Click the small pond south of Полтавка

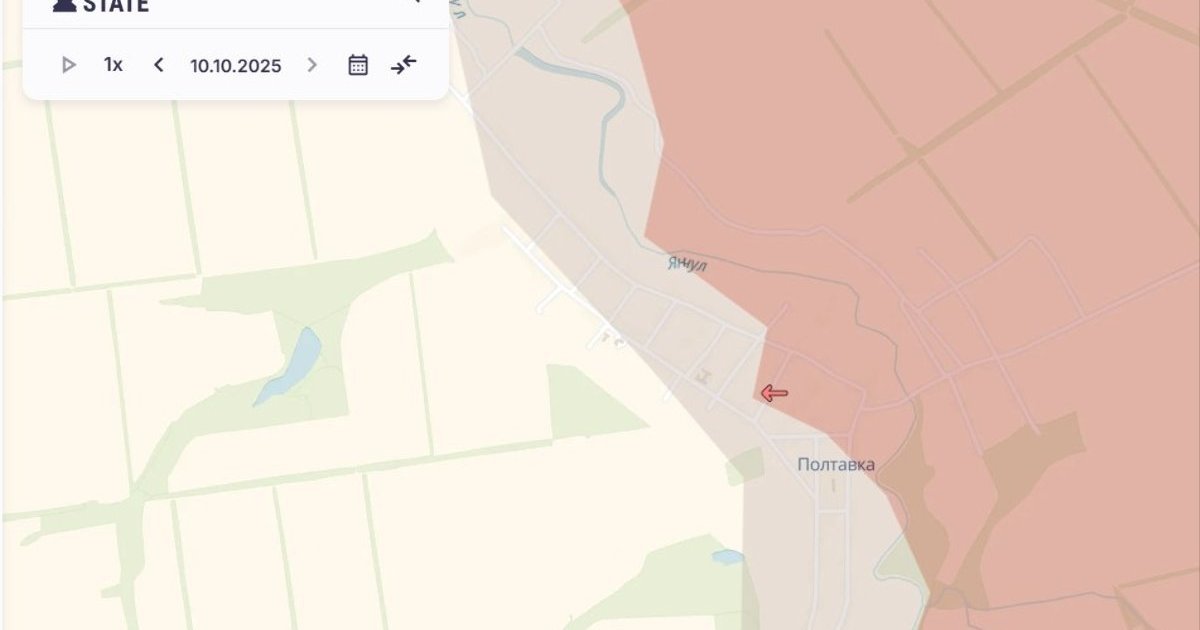(727, 557)
